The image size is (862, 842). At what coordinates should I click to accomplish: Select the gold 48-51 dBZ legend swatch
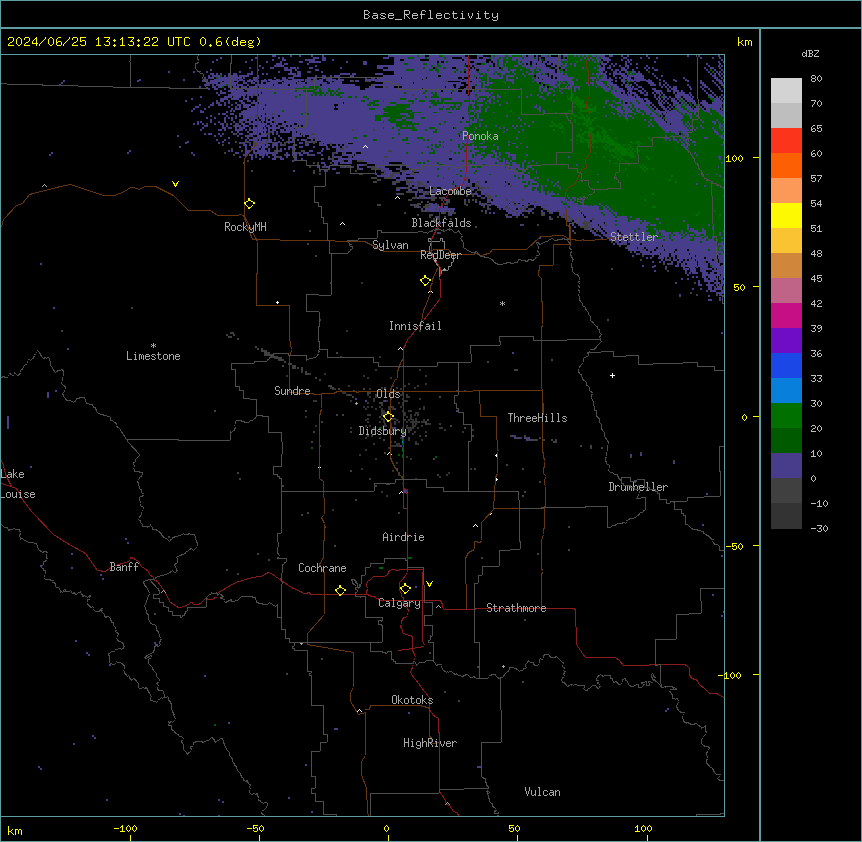786,240
